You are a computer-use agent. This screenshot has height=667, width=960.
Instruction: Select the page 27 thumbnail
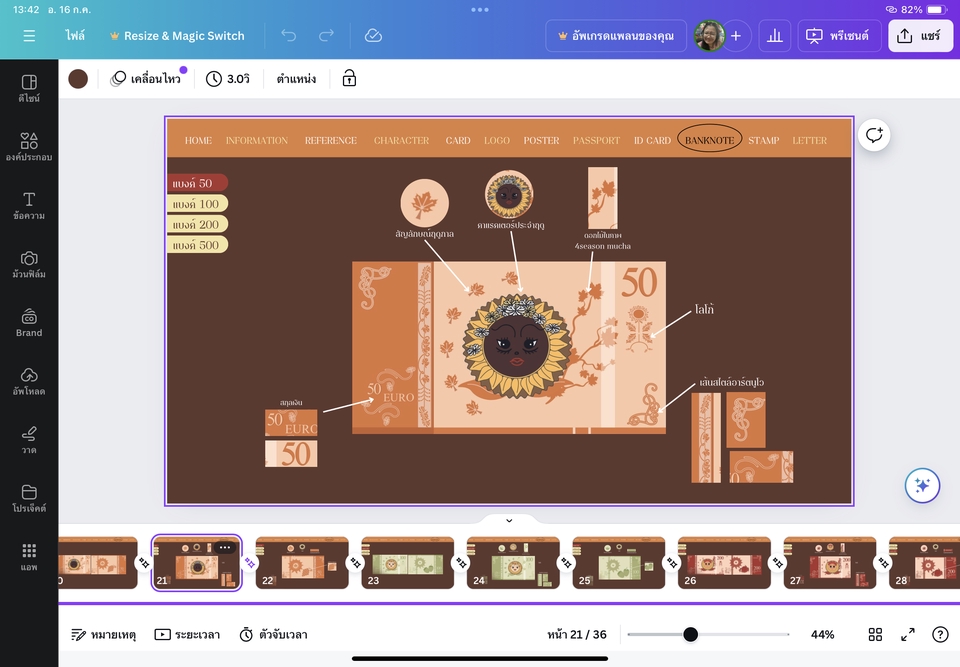[830, 563]
